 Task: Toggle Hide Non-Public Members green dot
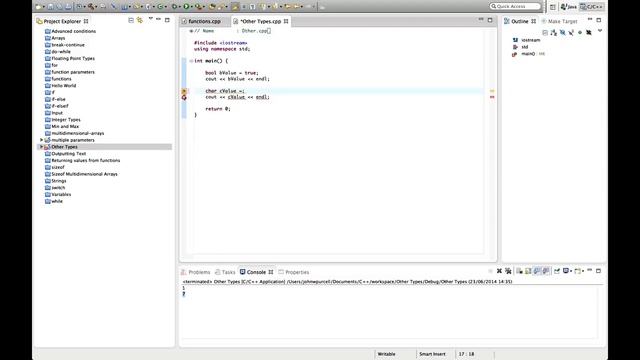(580, 32)
